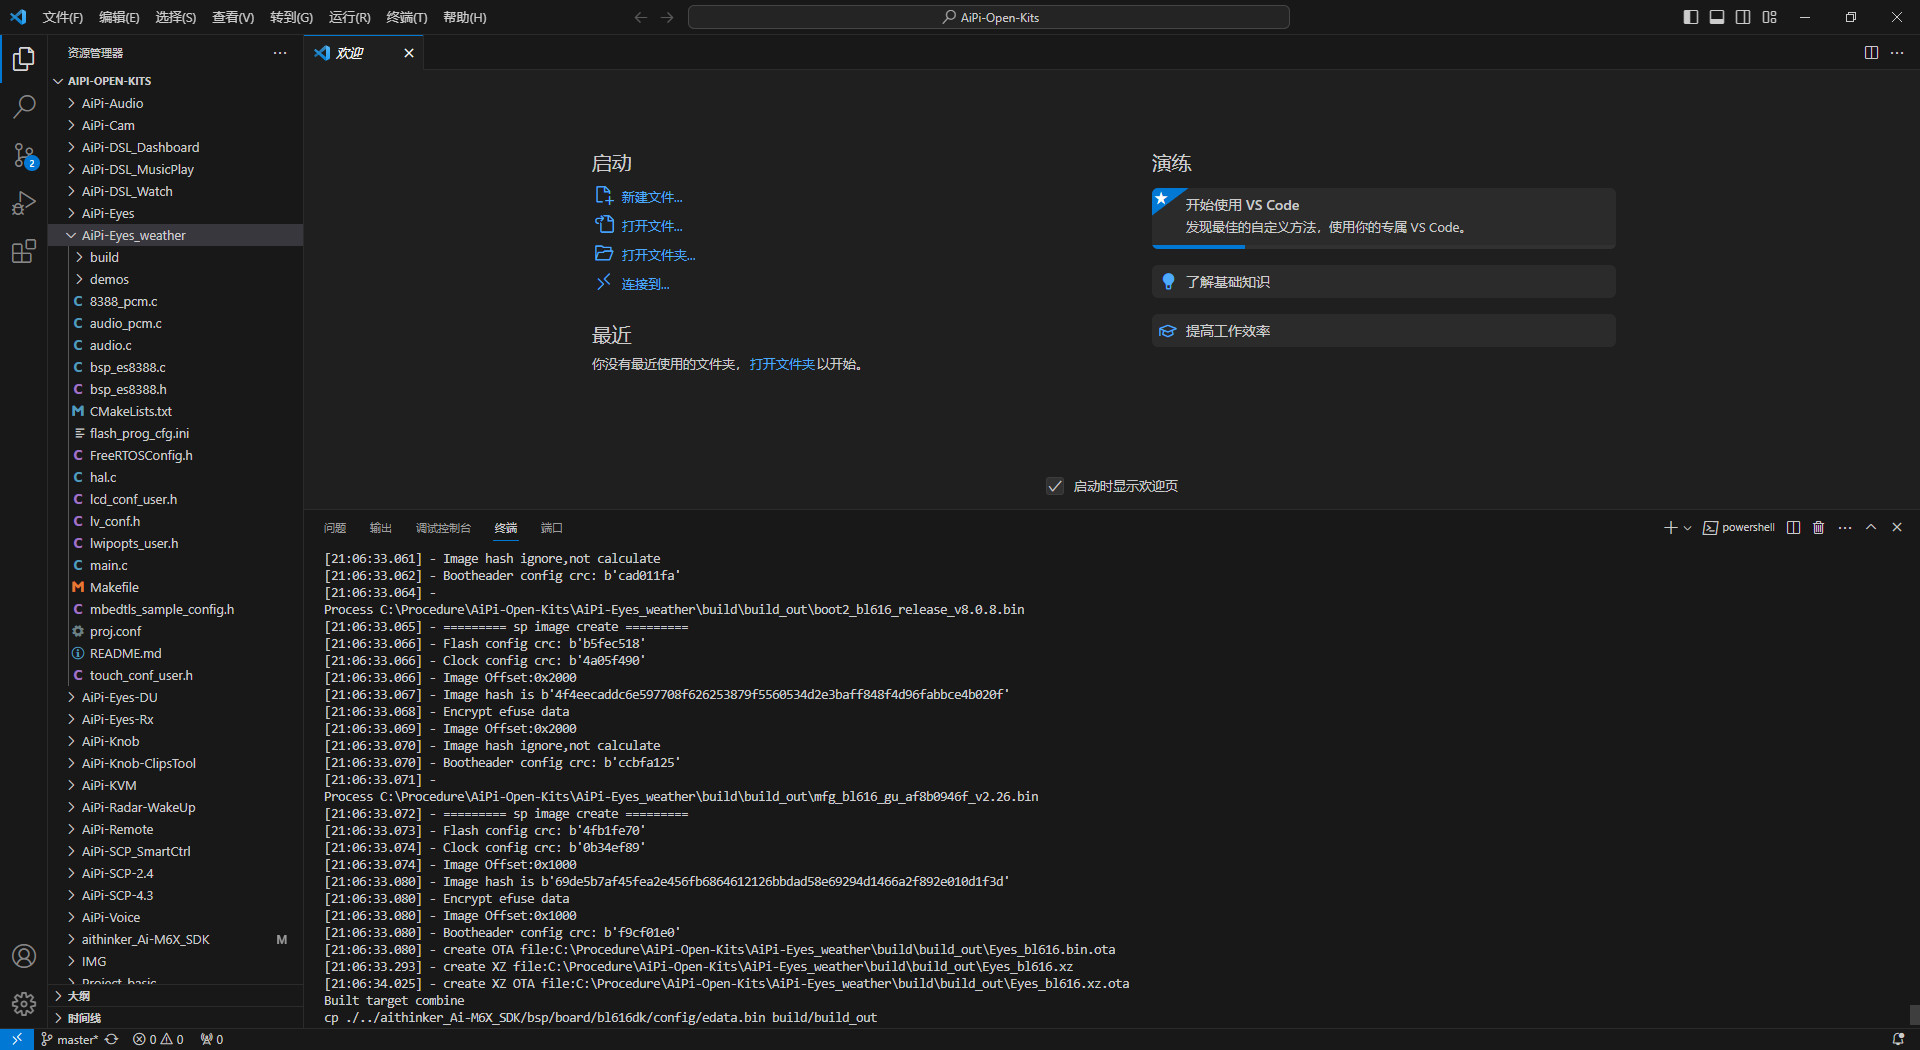Open the Terminal menu
1920x1050 pixels.
[406, 17]
